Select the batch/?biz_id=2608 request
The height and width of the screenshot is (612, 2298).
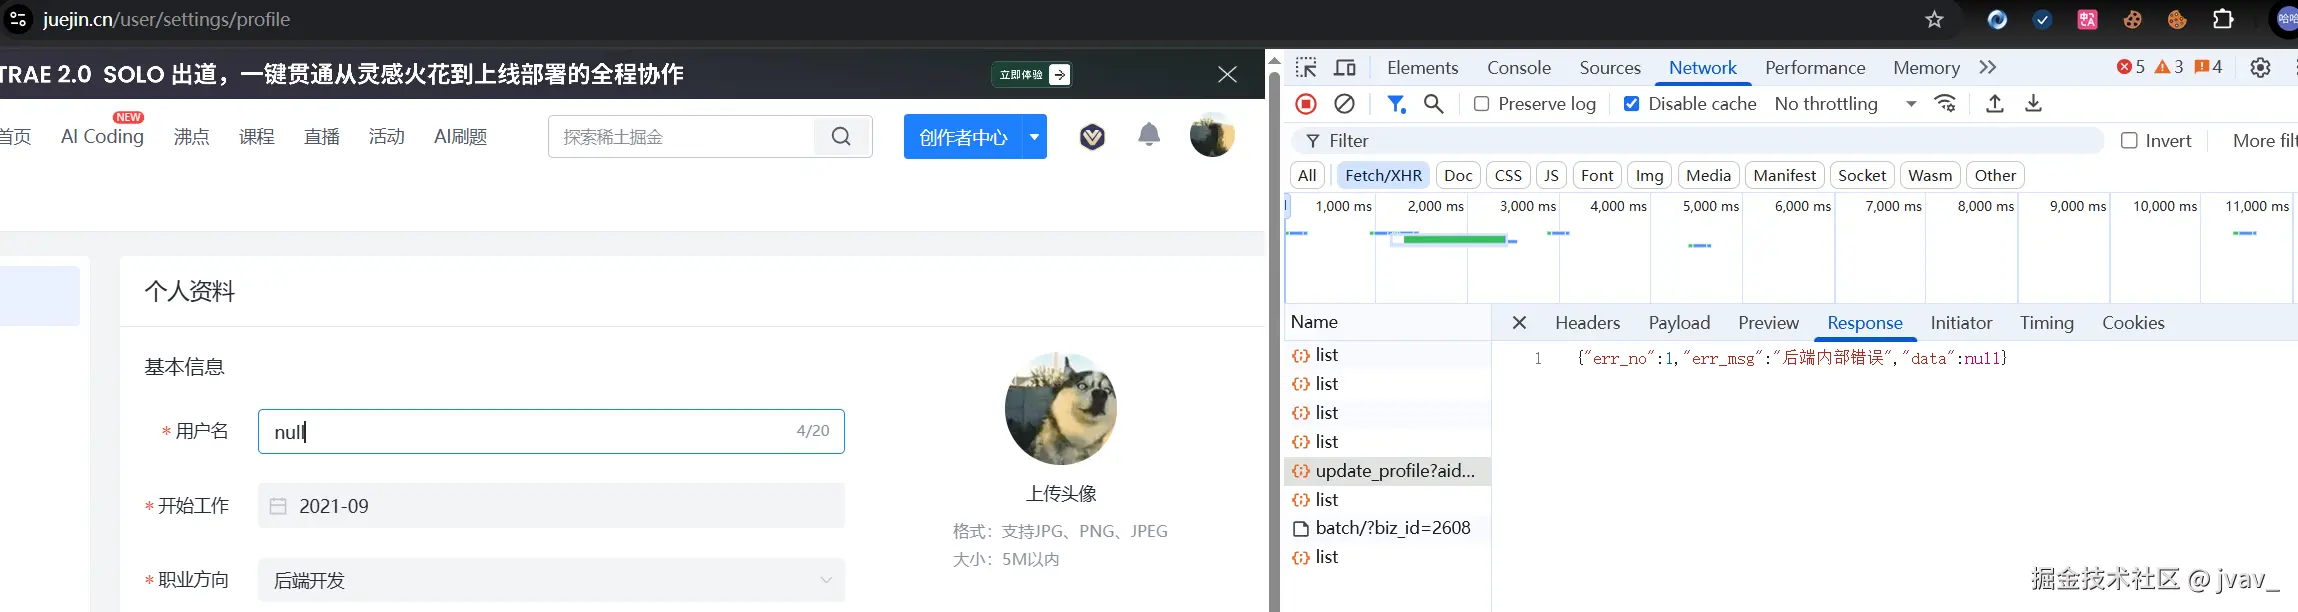pos(1387,528)
